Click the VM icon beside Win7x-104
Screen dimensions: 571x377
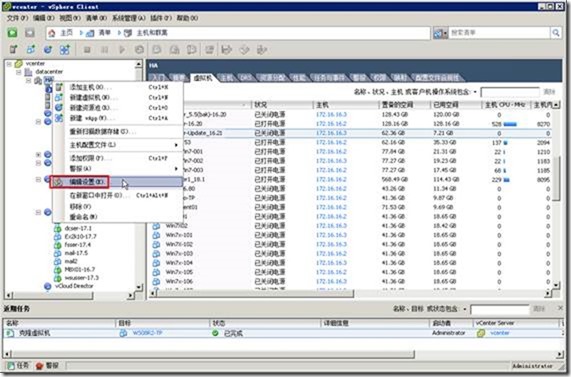156,263
